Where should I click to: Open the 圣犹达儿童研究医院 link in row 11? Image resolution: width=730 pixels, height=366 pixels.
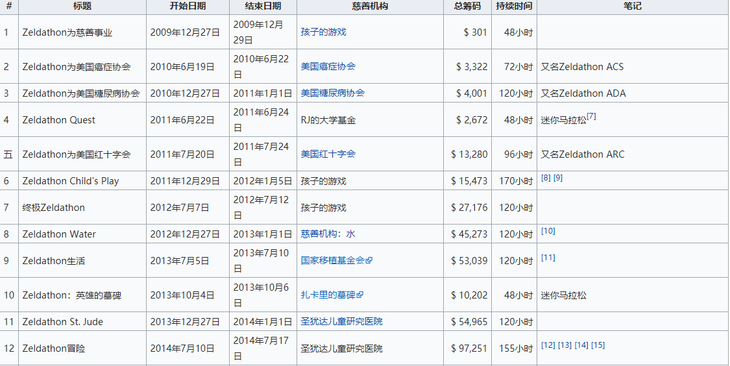pyautogui.click(x=341, y=321)
